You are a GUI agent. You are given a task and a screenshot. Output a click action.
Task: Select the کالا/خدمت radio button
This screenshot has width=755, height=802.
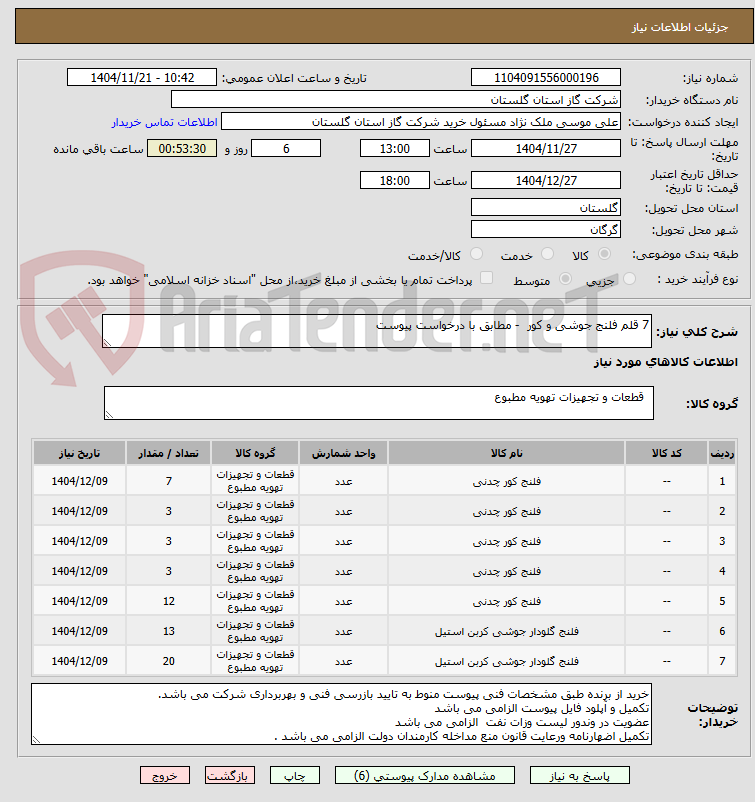(476, 253)
